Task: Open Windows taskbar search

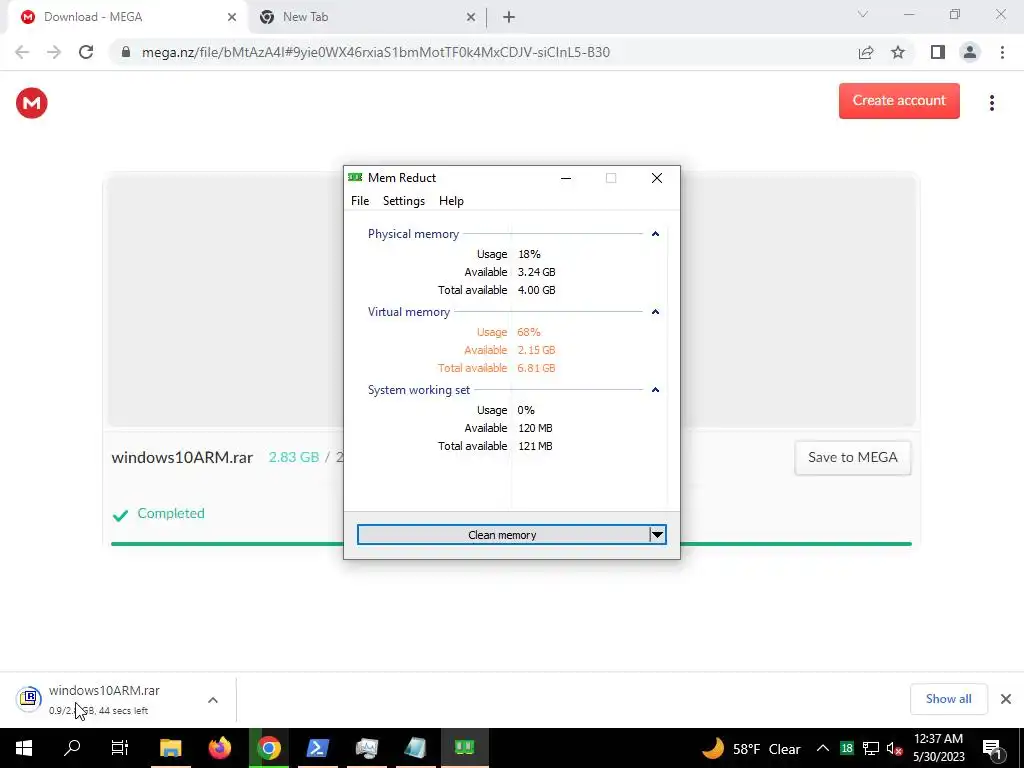Action: (x=72, y=748)
